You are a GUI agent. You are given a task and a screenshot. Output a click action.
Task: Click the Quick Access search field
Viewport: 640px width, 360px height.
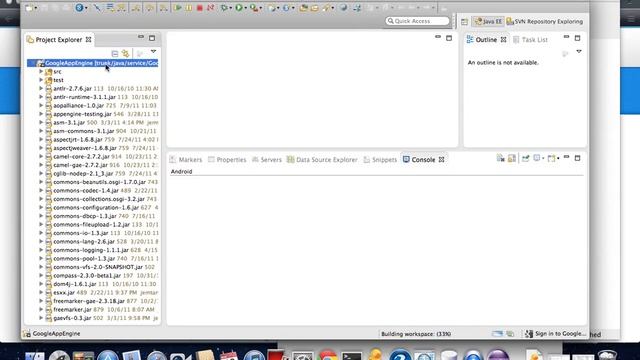pyautogui.click(x=417, y=21)
